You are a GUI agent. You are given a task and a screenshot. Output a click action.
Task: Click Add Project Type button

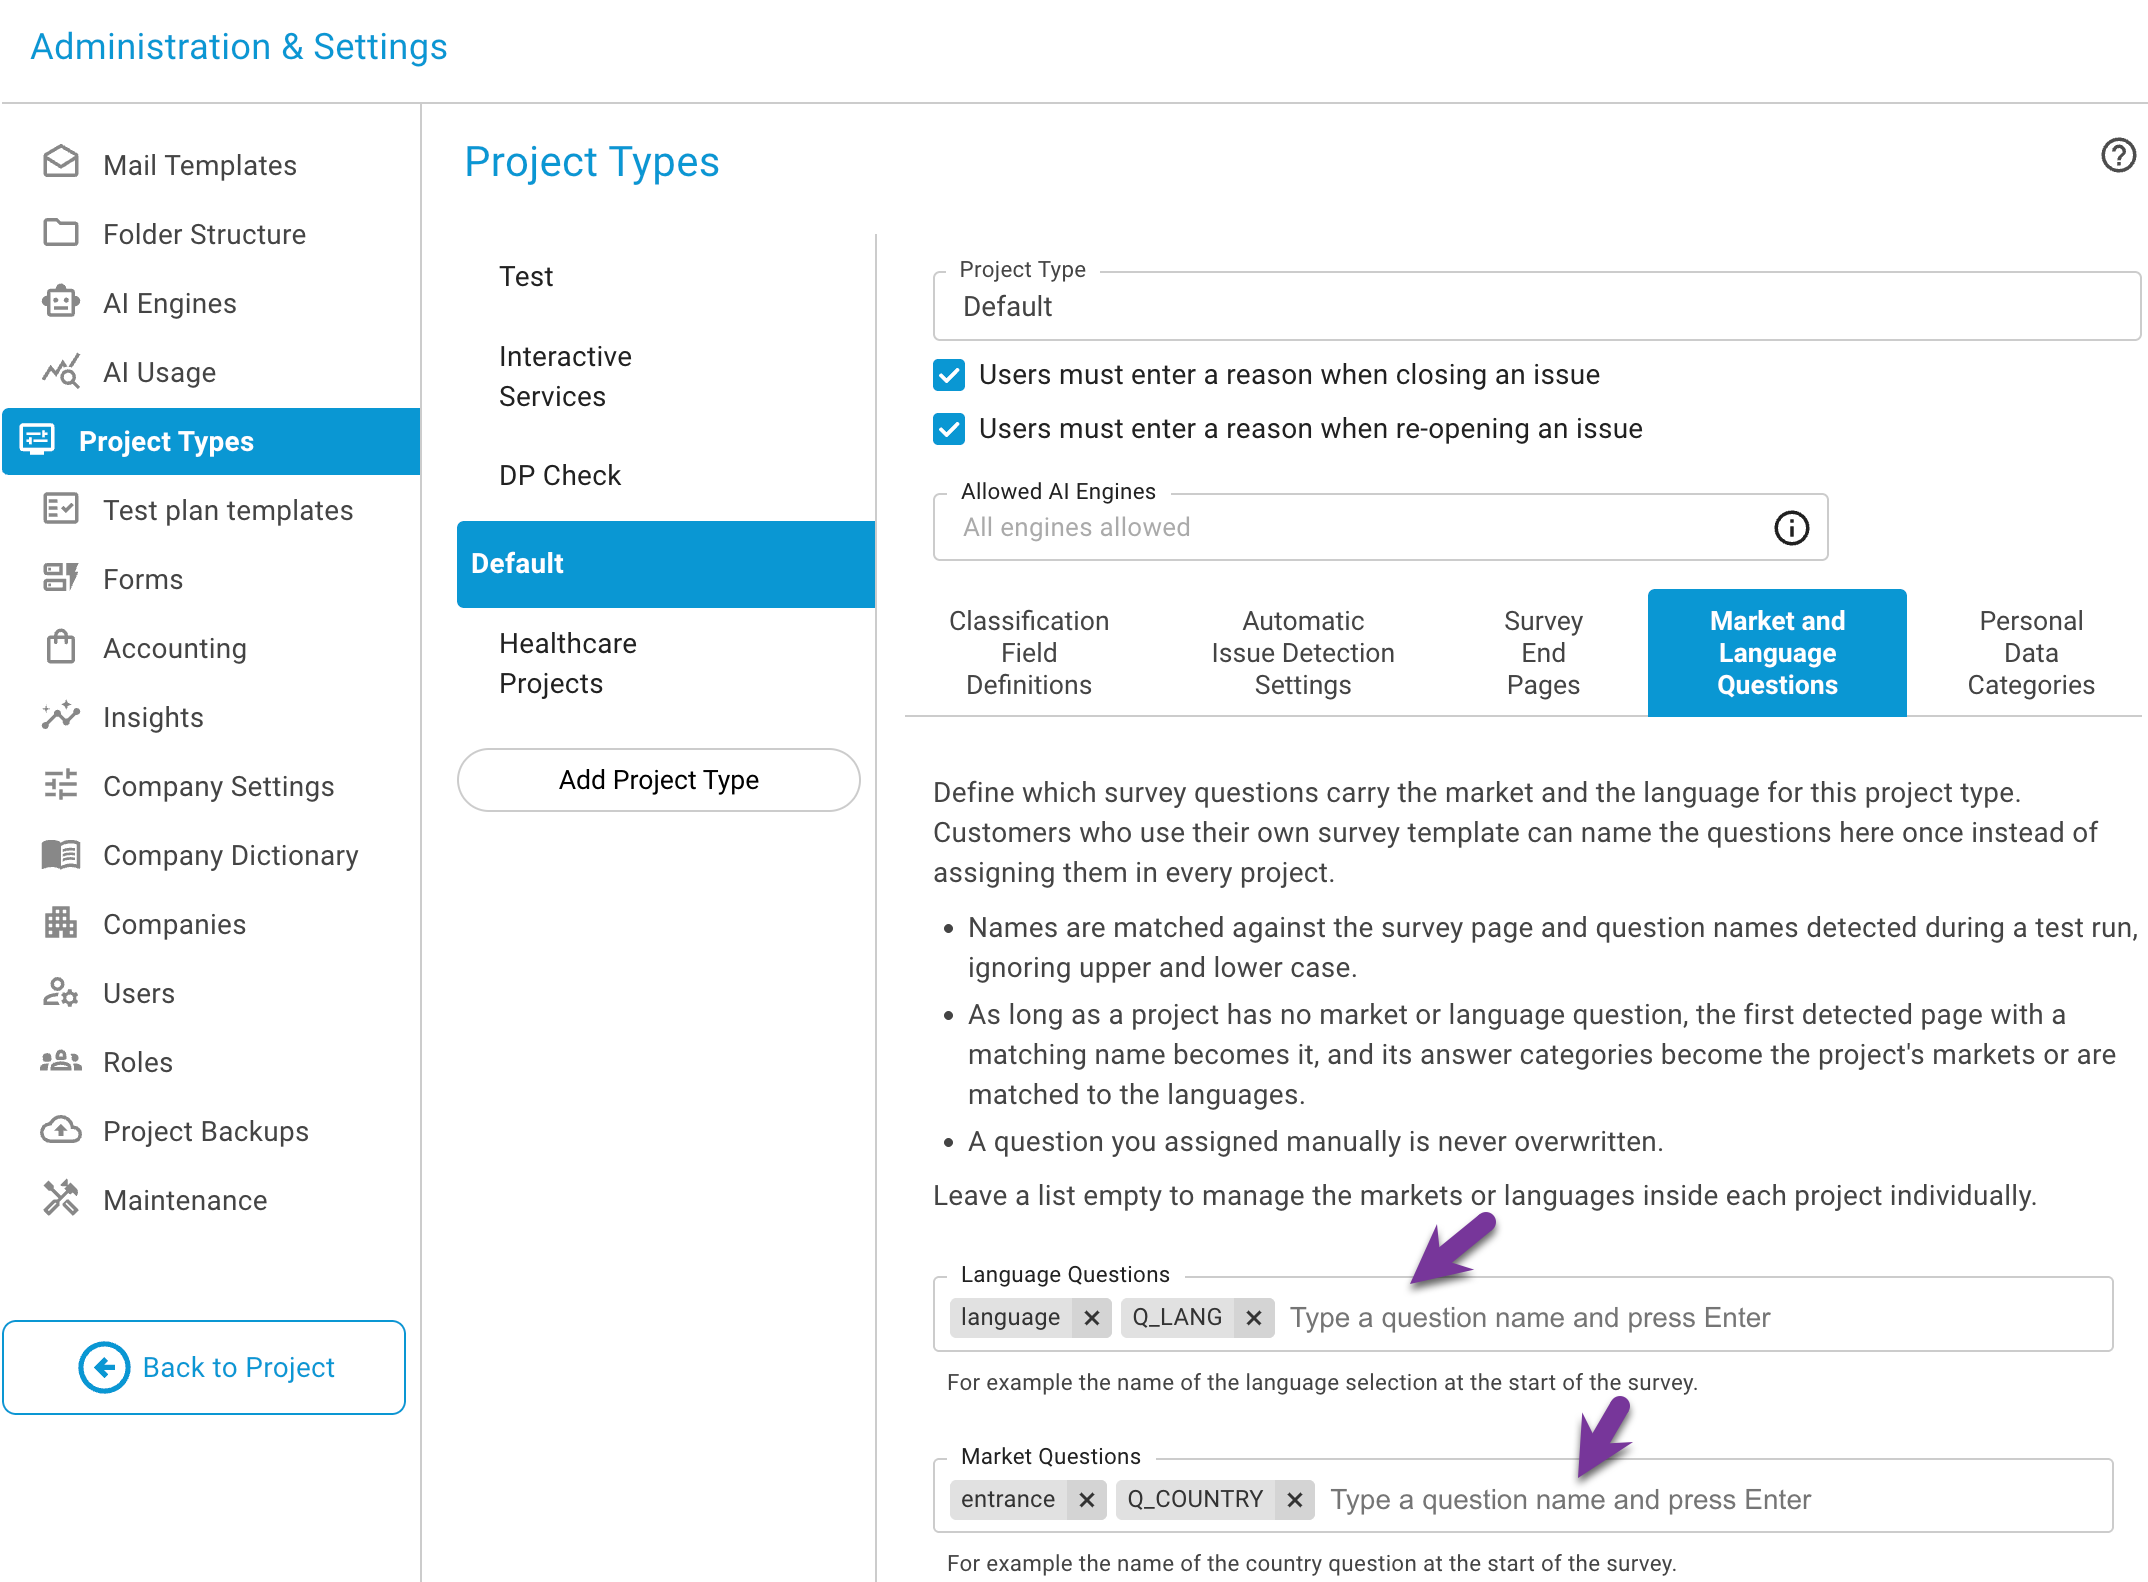tap(659, 780)
